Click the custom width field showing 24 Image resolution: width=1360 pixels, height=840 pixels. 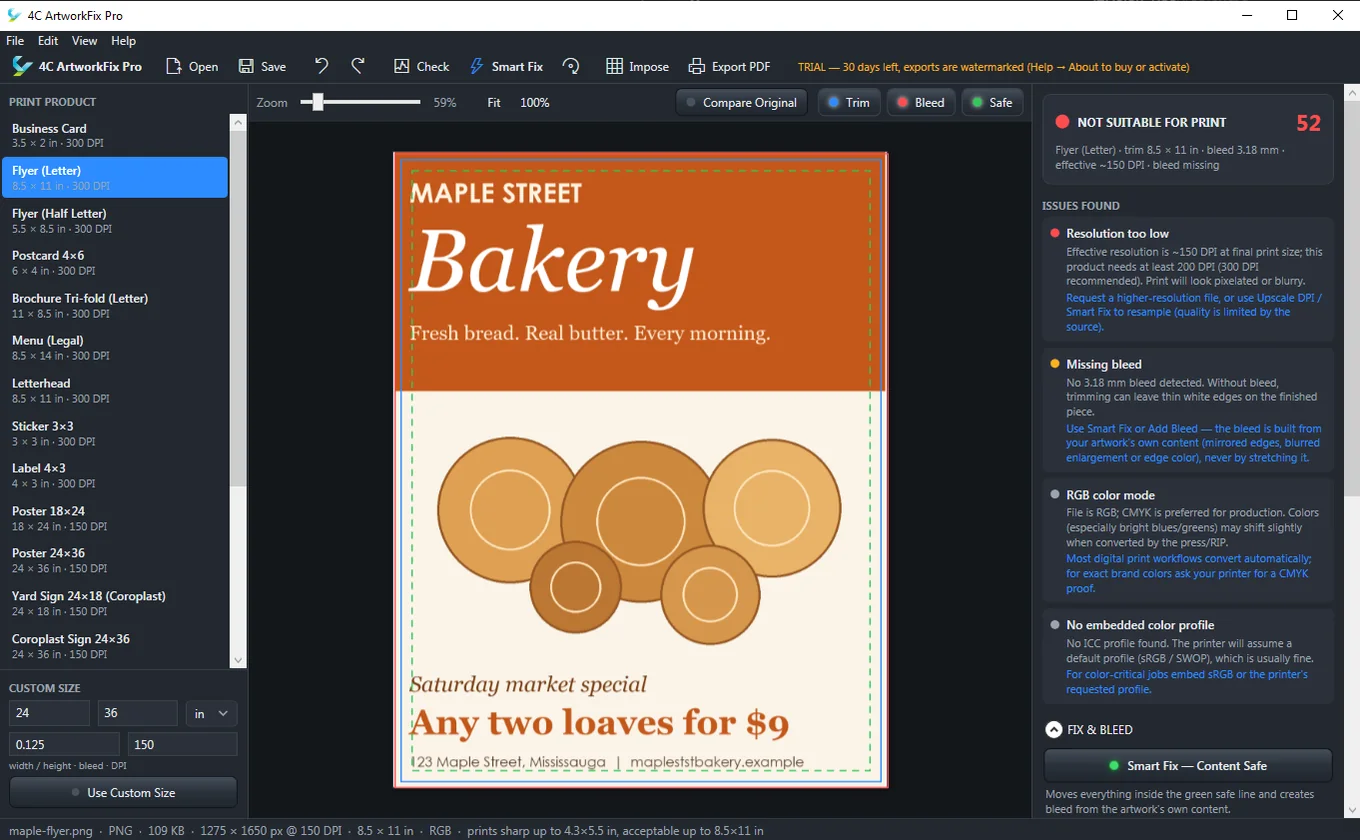coord(49,713)
